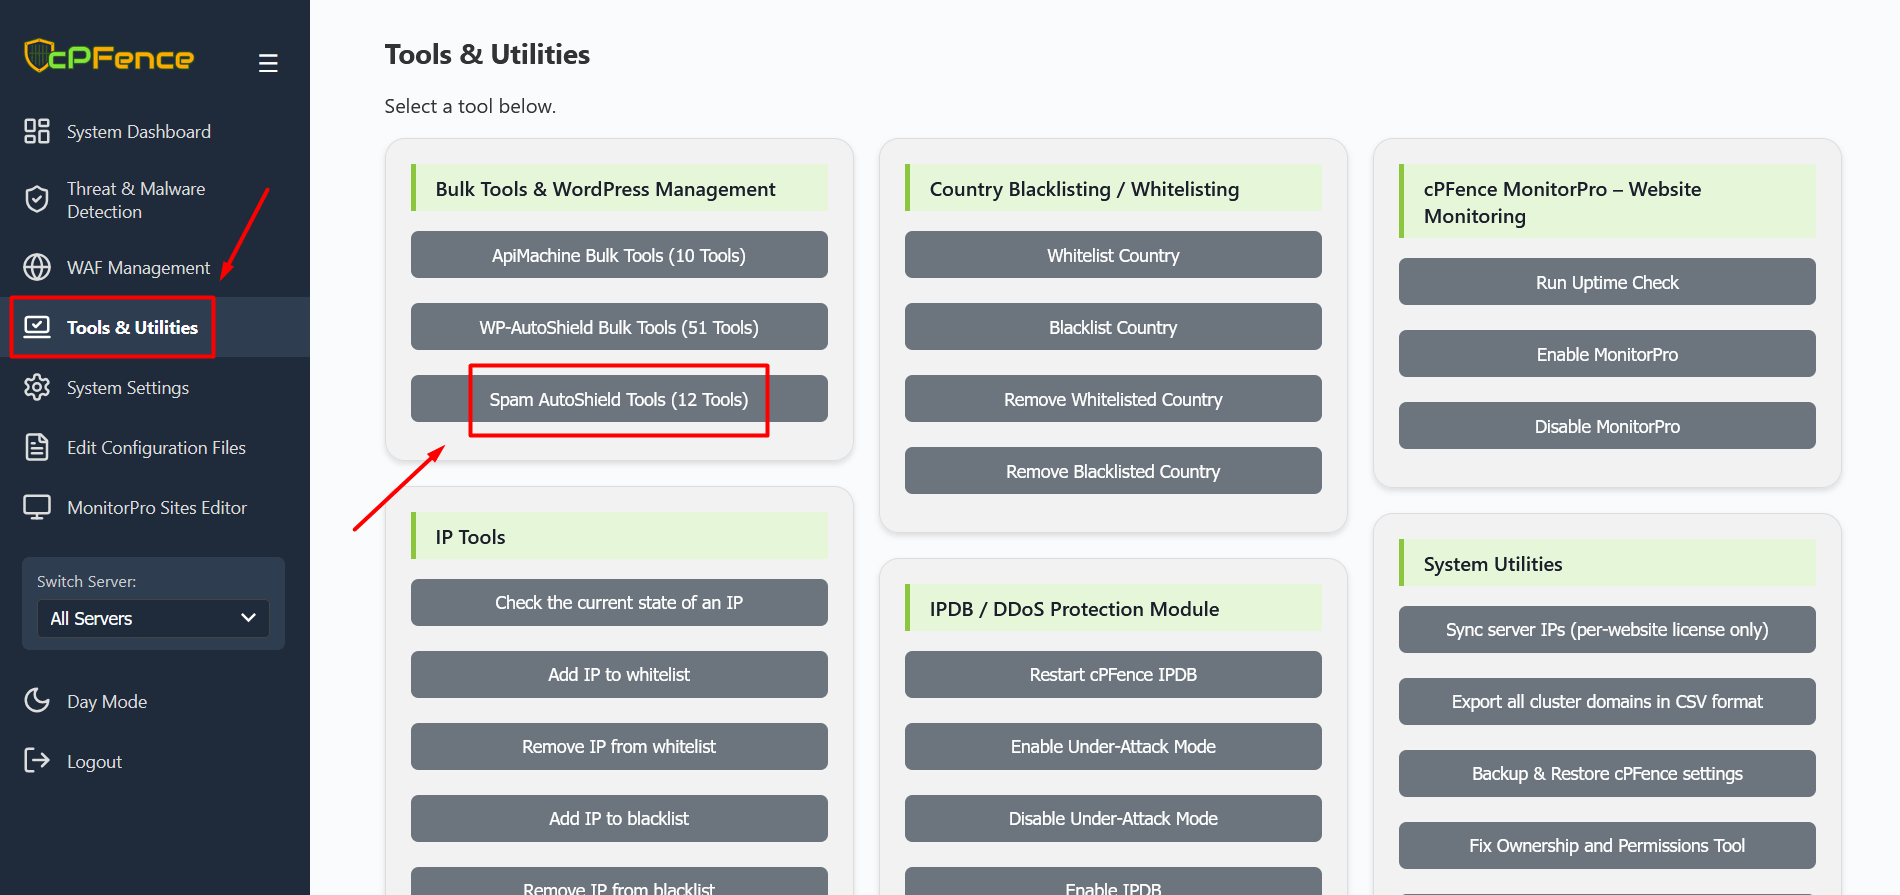Click the Logout arrow icon

pyautogui.click(x=37, y=761)
